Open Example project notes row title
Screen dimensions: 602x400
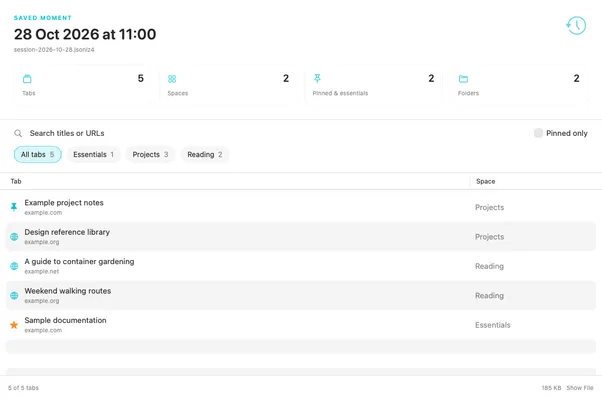pyautogui.click(x=64, y=203)
